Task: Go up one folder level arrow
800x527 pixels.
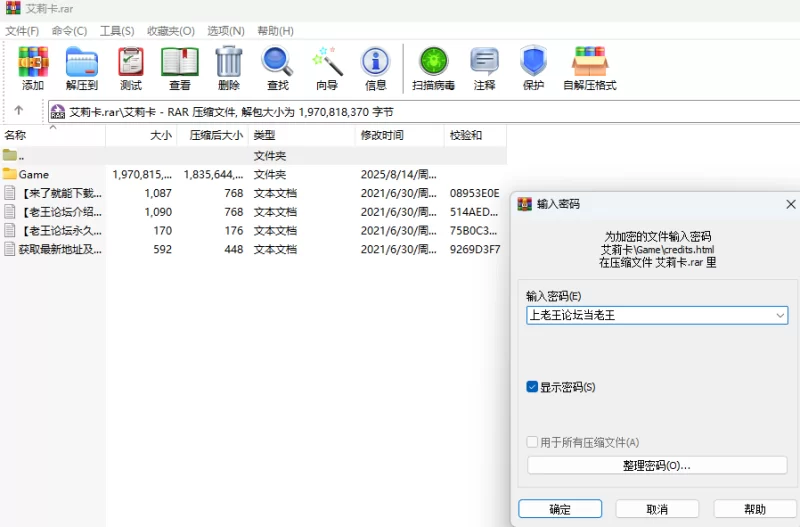Action: pyautogui.click(x=19, y=110)
